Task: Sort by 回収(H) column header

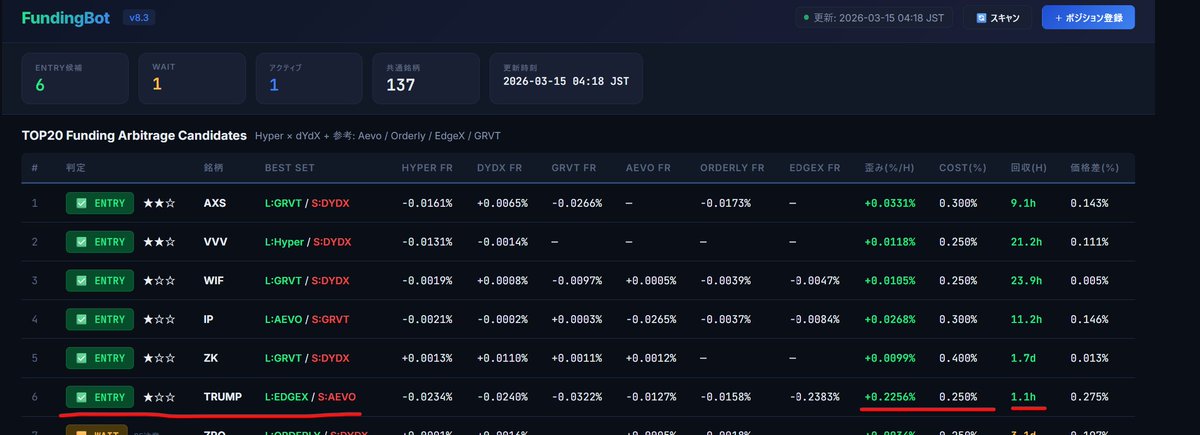Action: [x=1027, y=167]
